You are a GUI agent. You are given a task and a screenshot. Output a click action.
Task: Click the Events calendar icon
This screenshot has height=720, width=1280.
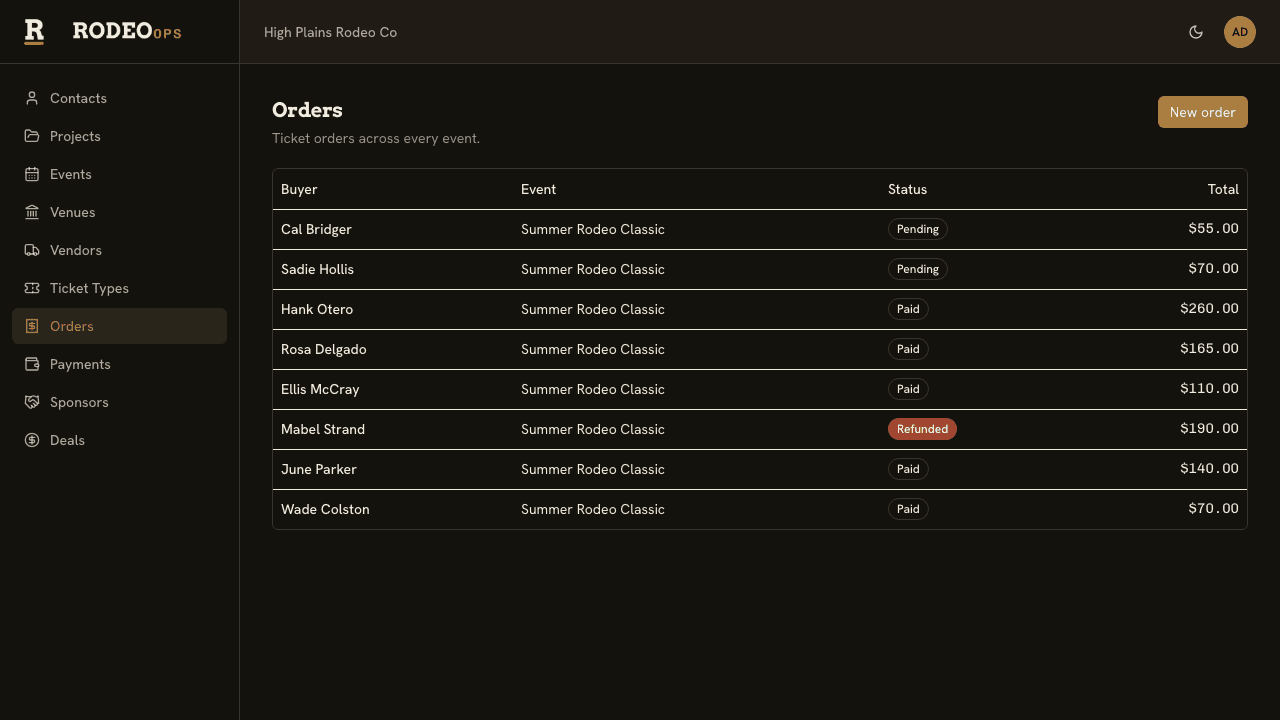click(x=32, y=174)
